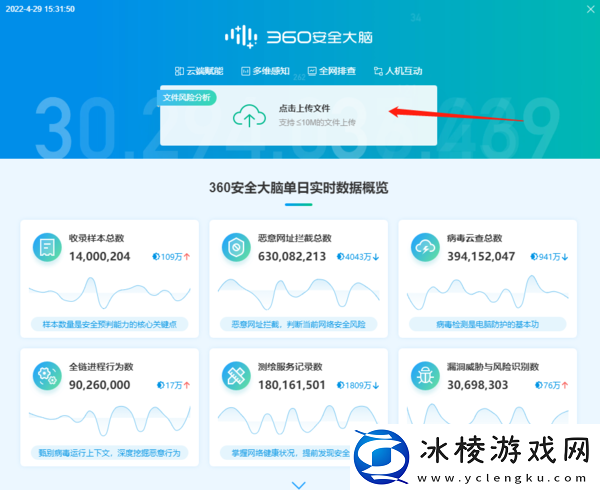Viewport: 600px width, 490px height.
Task: Click the 全链进程行为数 title
Action: 101,367
